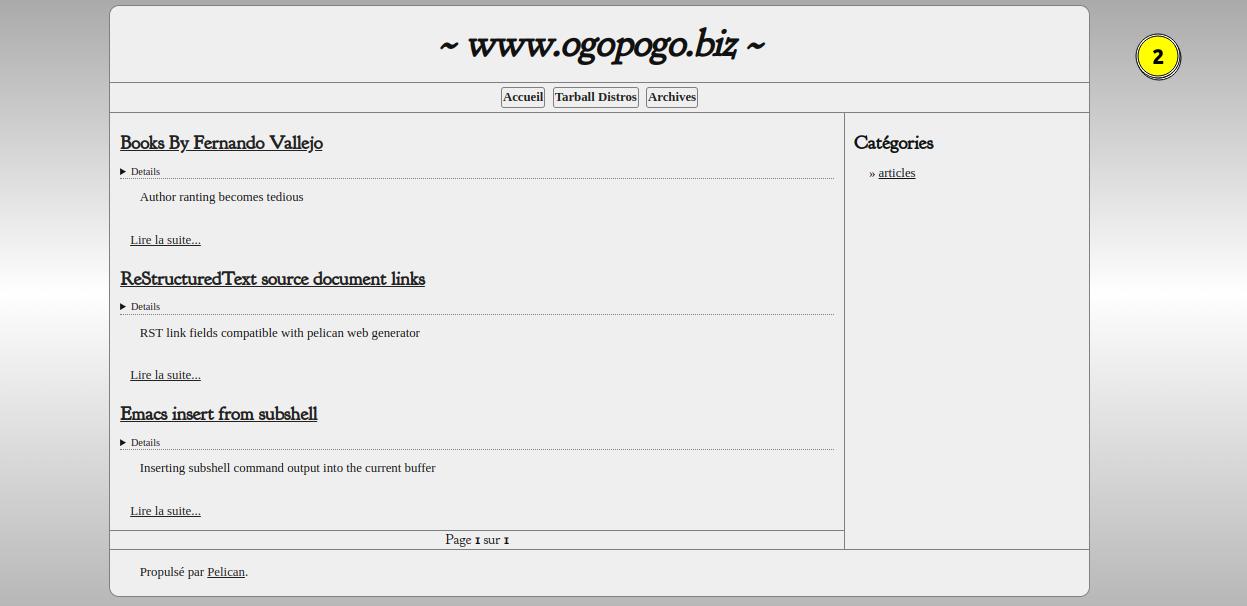Click the Page 1 sur 1 pagination bar
Viewport: 1247px width, 606px height.
[477, 539]
